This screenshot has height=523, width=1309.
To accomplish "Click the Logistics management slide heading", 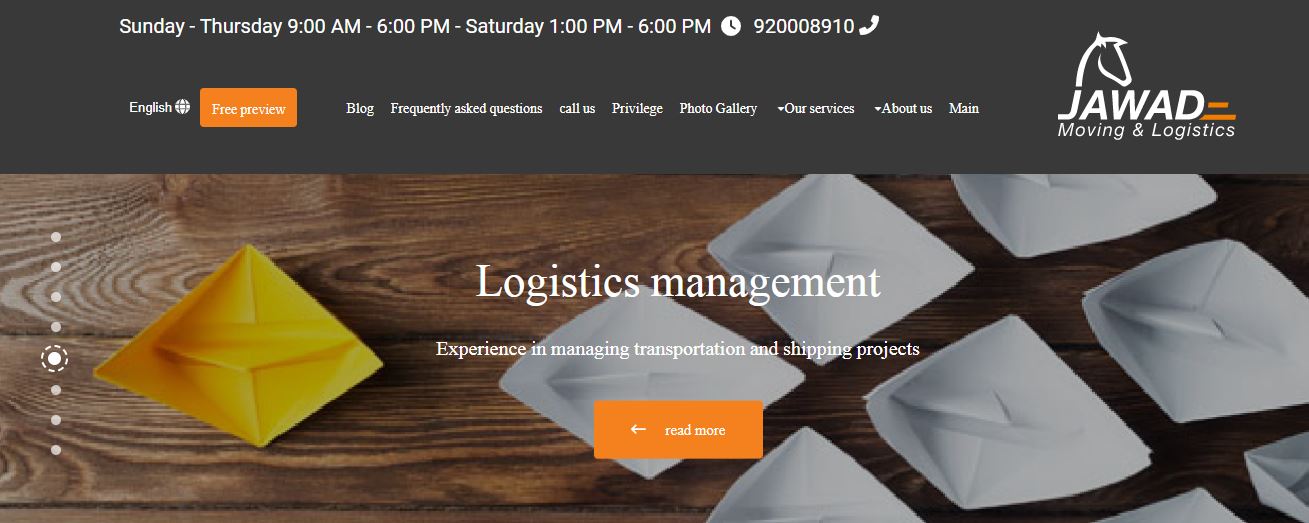I will pos(678,282).
